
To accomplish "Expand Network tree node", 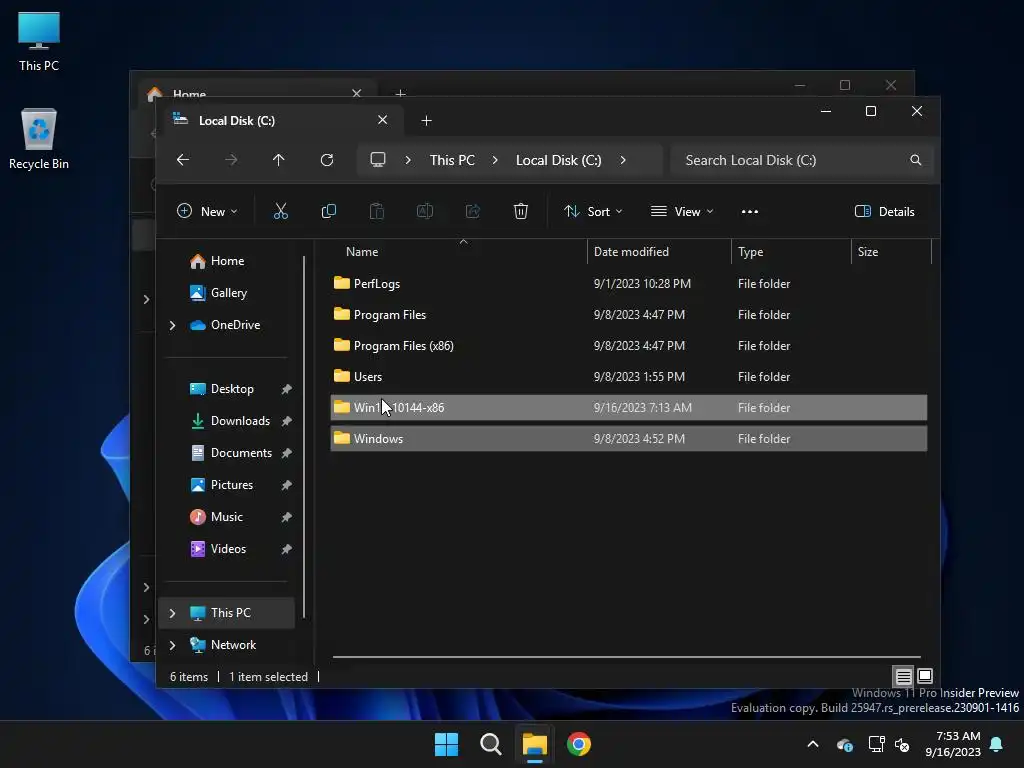I will (x=172, y=645).
